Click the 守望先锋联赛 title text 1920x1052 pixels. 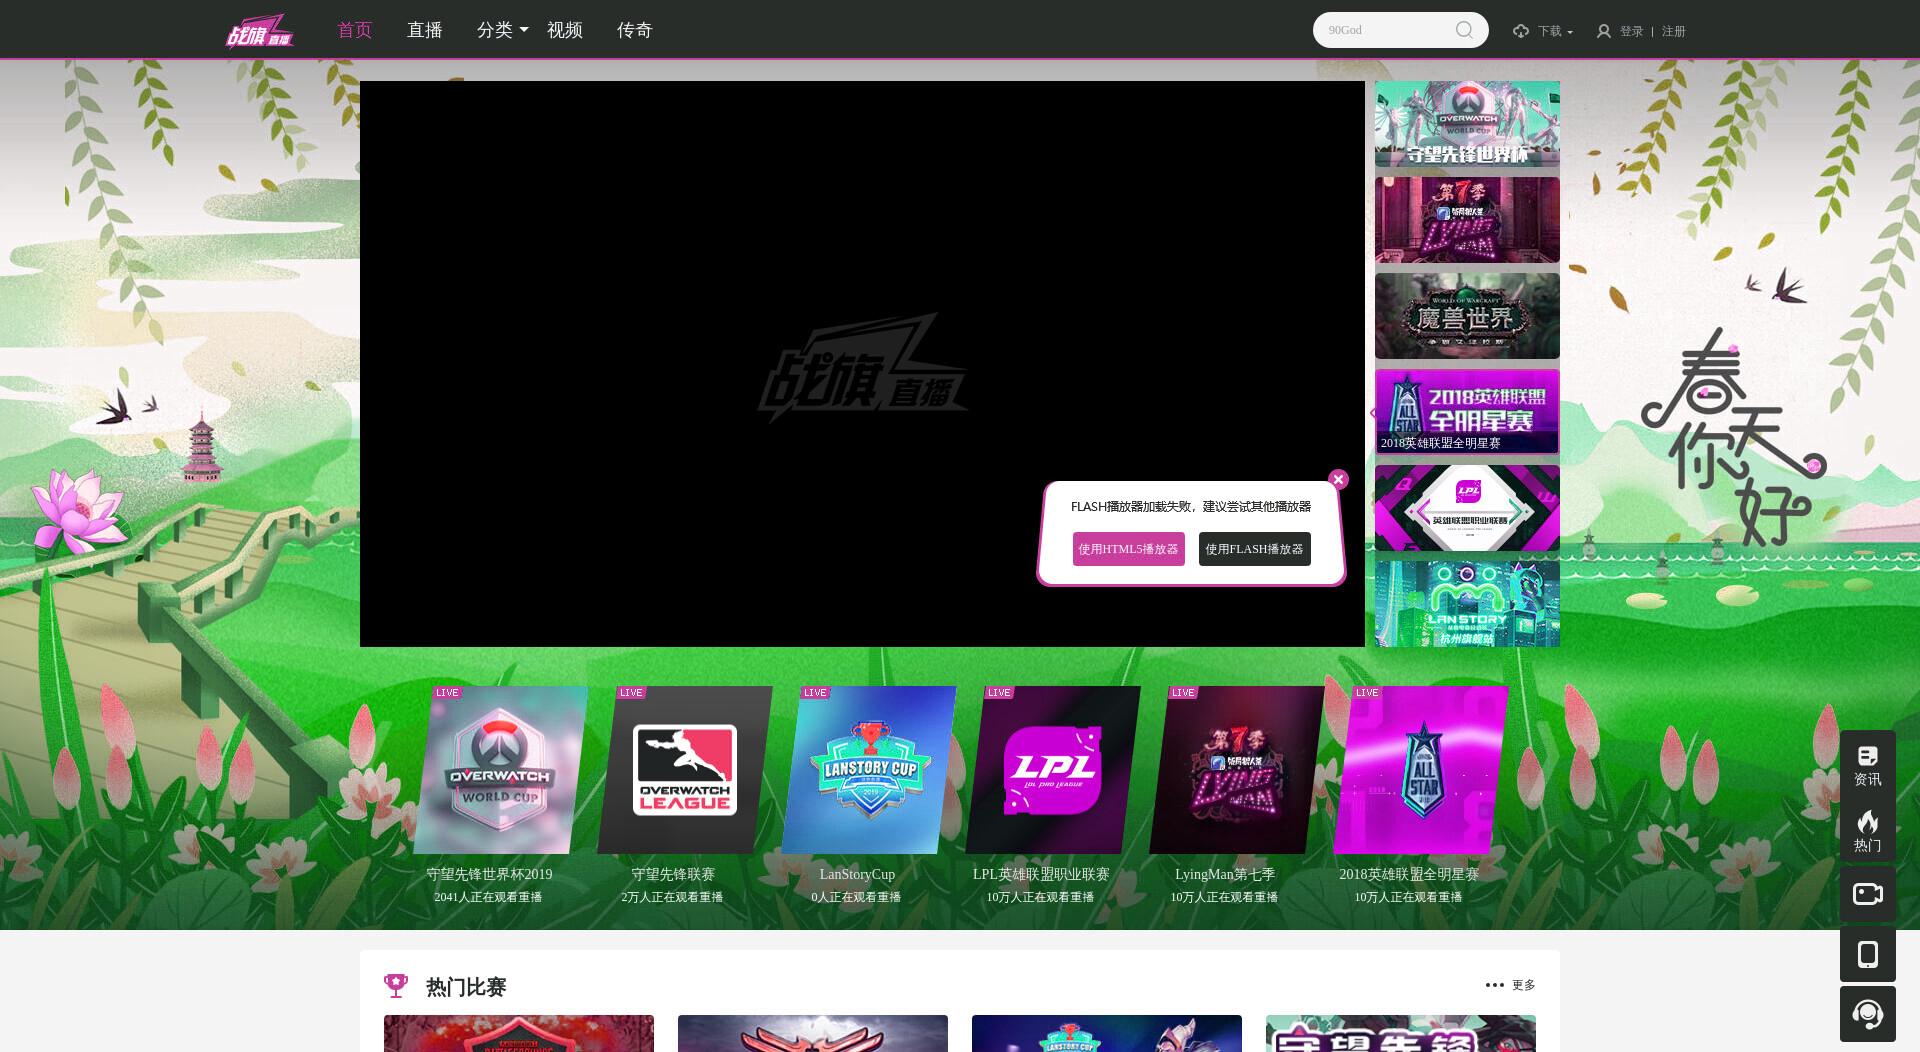tap(673, 874)
